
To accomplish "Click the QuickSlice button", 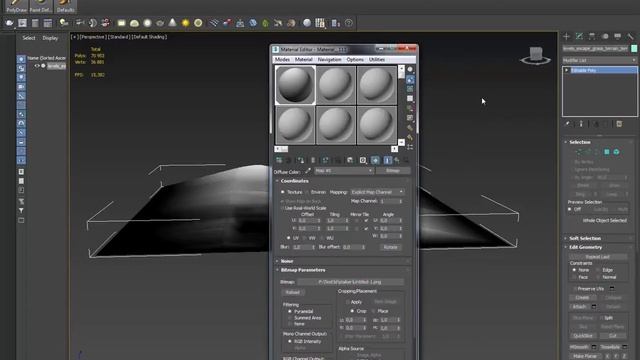I will pyautogui.click(x=583, y=336).
